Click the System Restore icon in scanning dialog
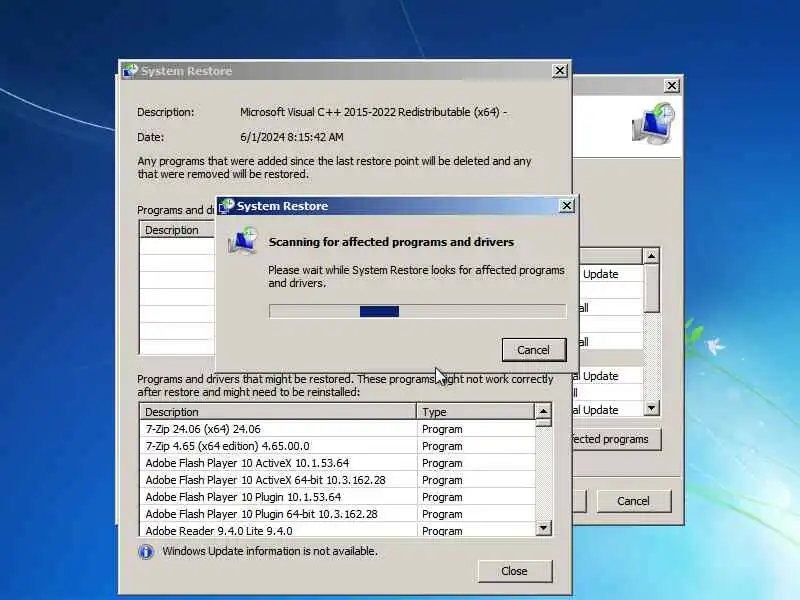This screenshot has width=800, height=600. click(x=243, y=241)
